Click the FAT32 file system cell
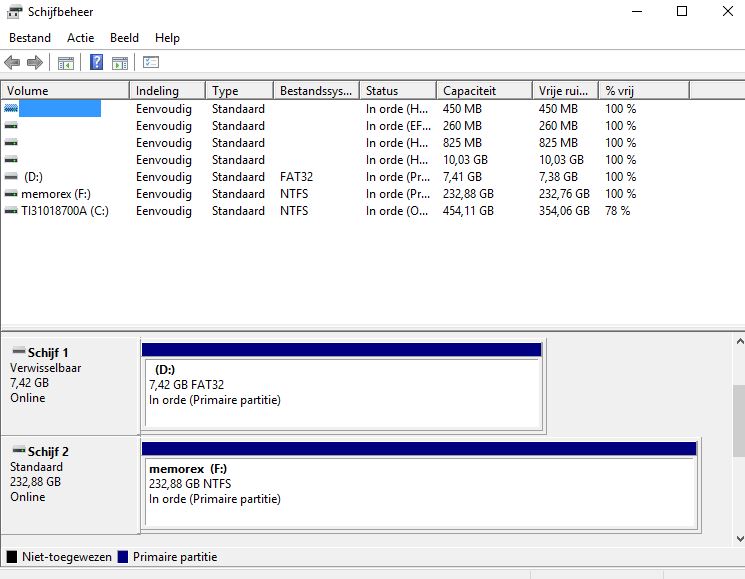The width and height of the screenshot is (745, 579). [296, 177]
